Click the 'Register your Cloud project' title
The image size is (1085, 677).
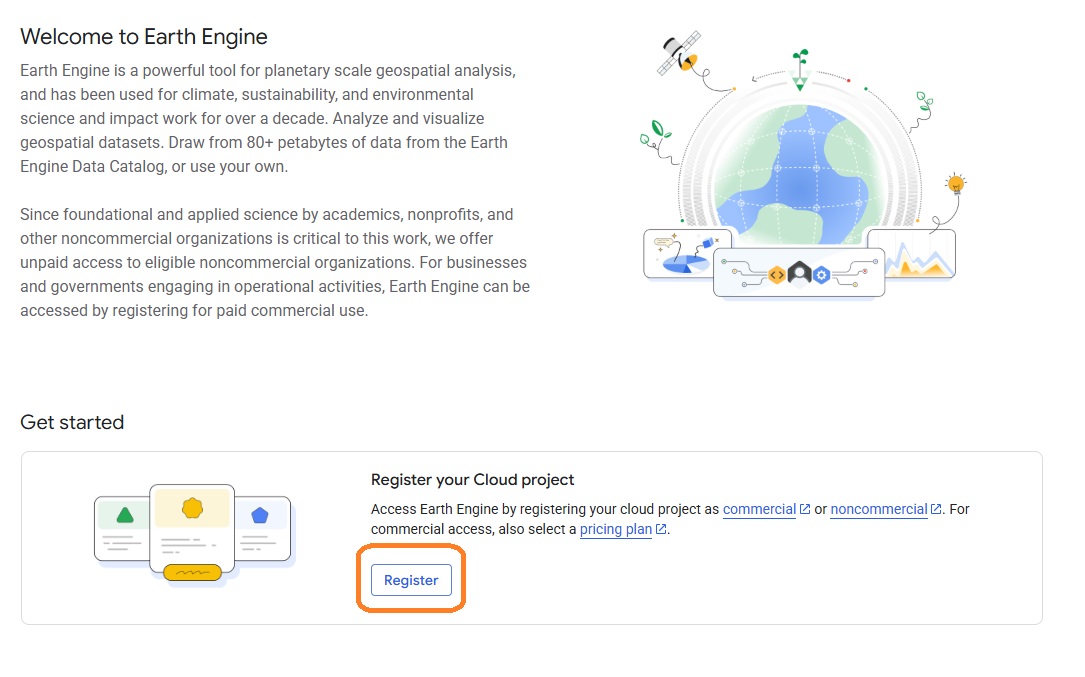(473, 480)
